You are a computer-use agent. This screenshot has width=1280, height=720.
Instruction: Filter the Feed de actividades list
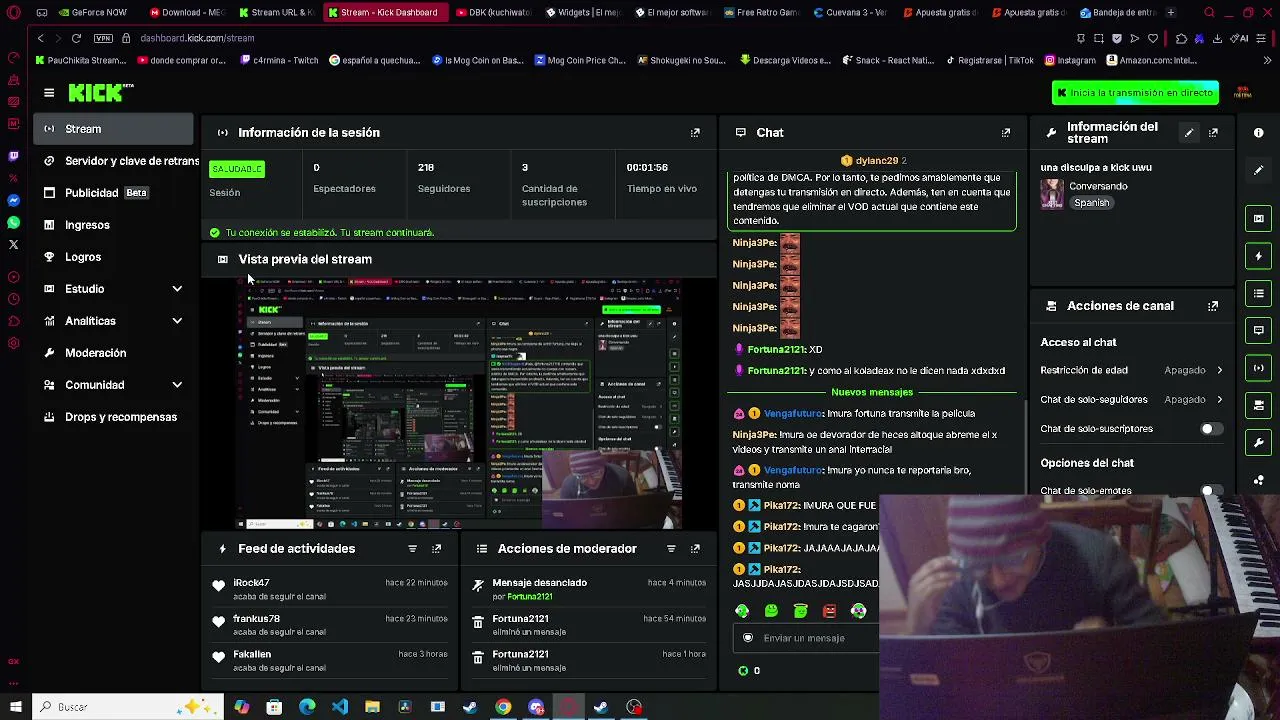[x=412, y=548]
